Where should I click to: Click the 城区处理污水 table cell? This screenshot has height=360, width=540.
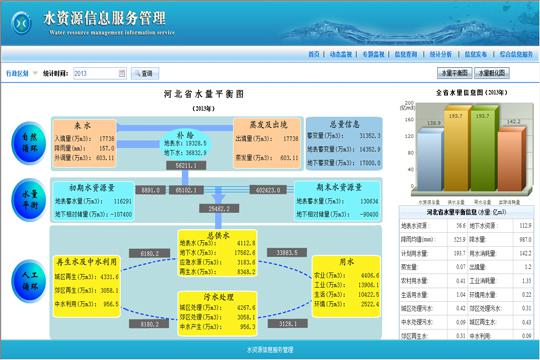pyautogui.click(x=424, y=308)
